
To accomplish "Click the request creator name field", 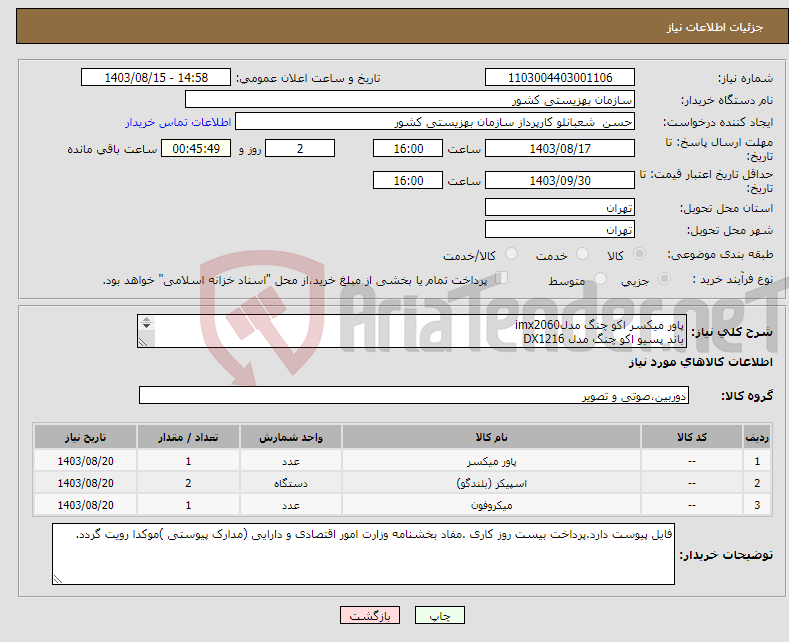I will point(435,122).
